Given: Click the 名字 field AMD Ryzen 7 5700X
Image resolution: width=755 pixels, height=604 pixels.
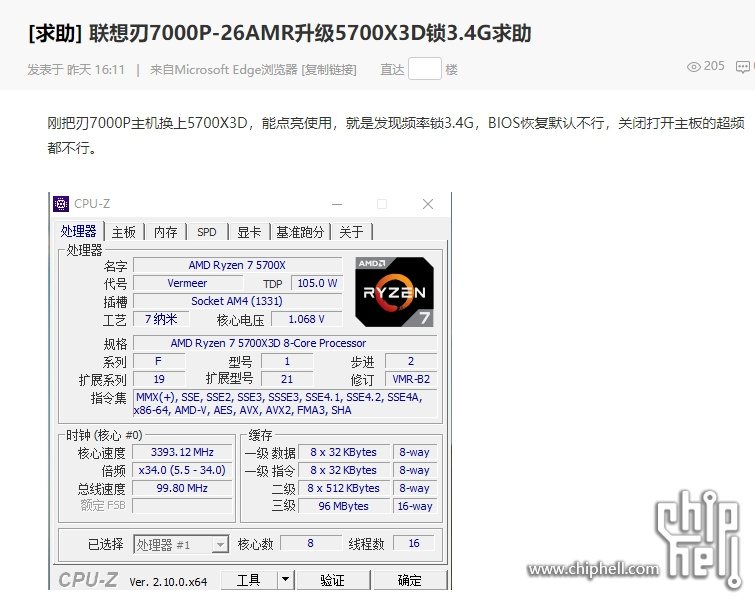Looking at the screenshot, I should point(237,265).
